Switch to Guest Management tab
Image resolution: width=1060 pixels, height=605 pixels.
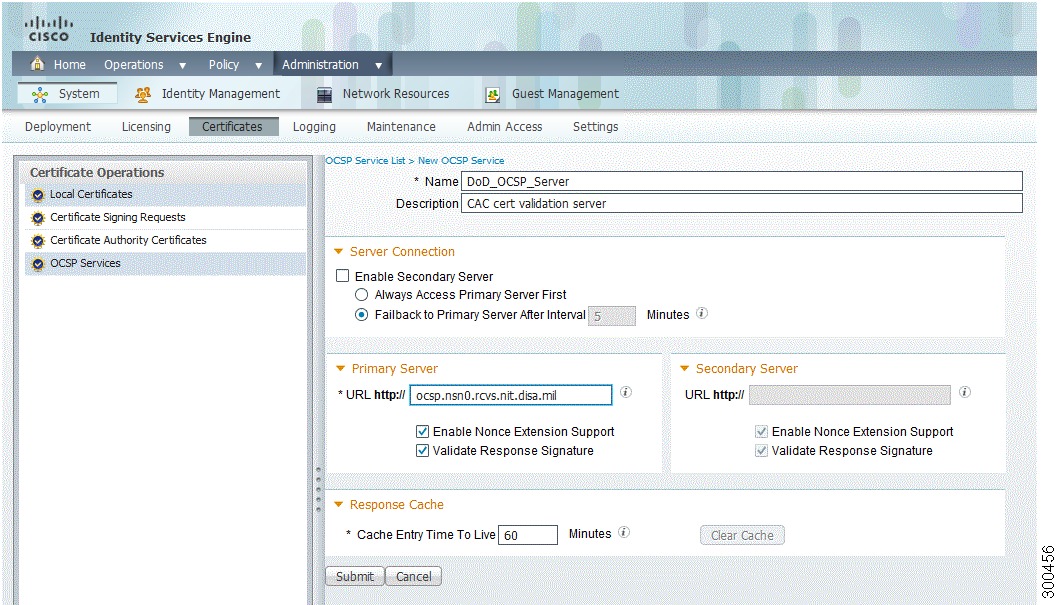coord(565,94)
